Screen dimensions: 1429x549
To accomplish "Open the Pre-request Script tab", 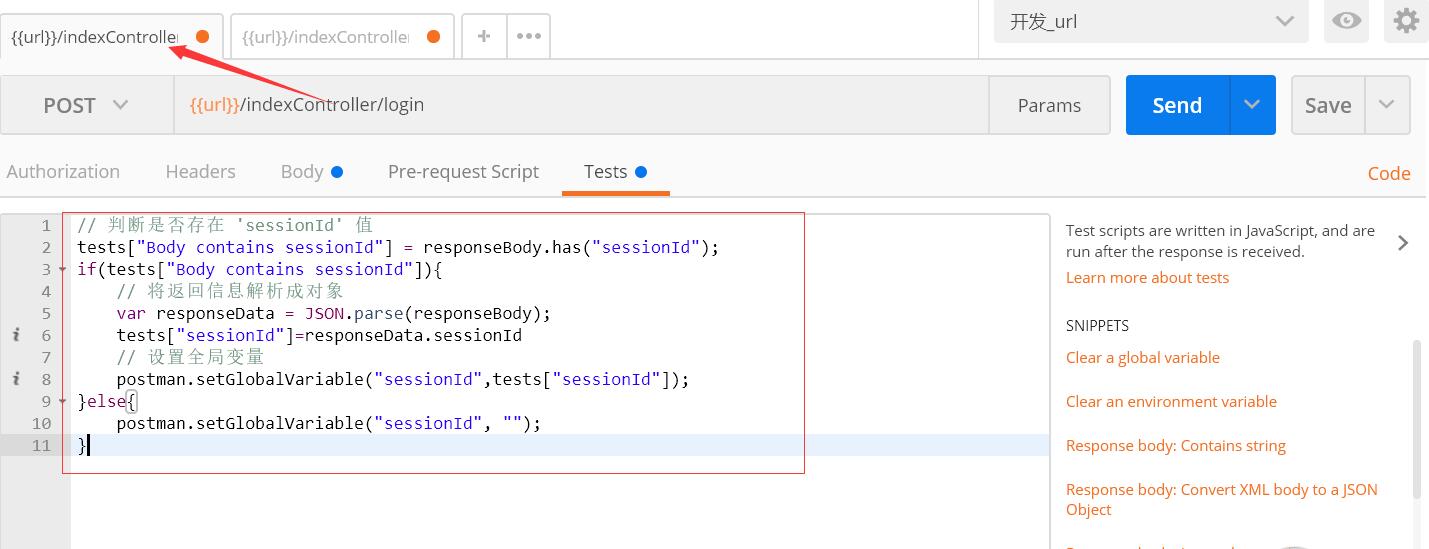I will (463, 172).
